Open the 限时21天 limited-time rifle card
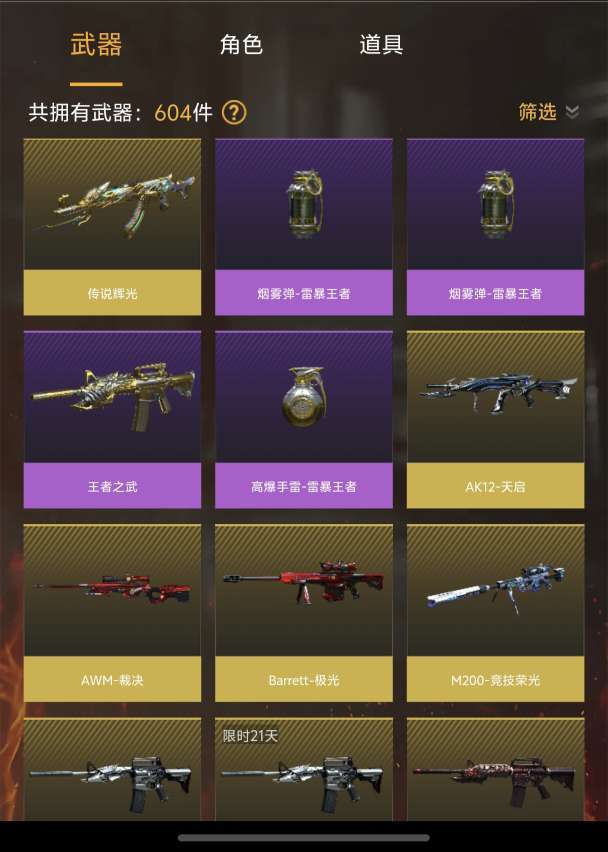The image size is (608, 852). coord(304,769)
